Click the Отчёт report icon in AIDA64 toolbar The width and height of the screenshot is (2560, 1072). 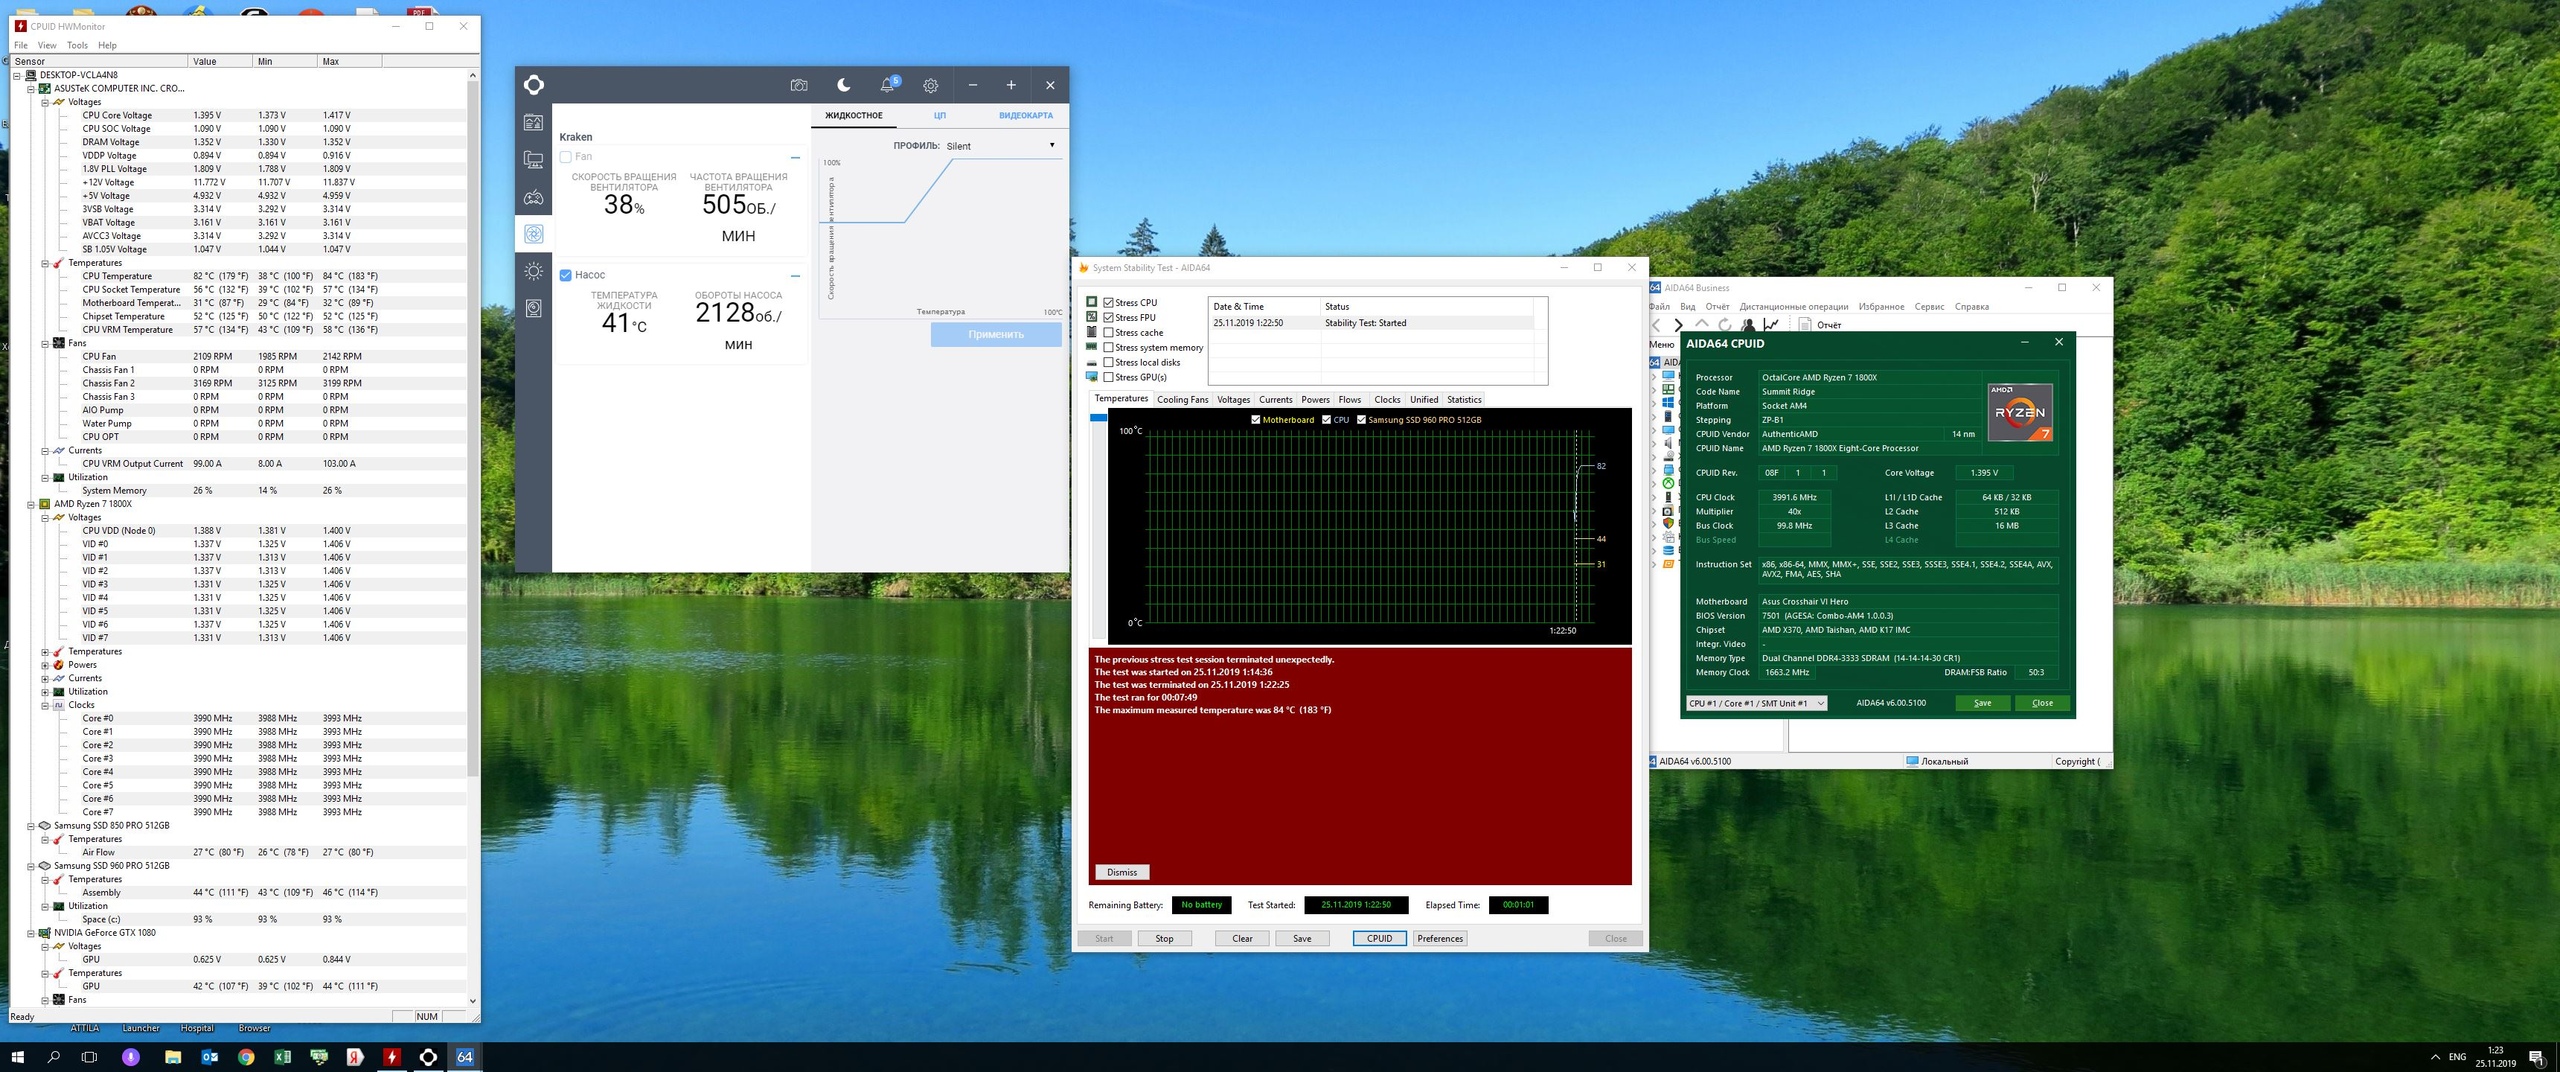(x=1805, y=325)
